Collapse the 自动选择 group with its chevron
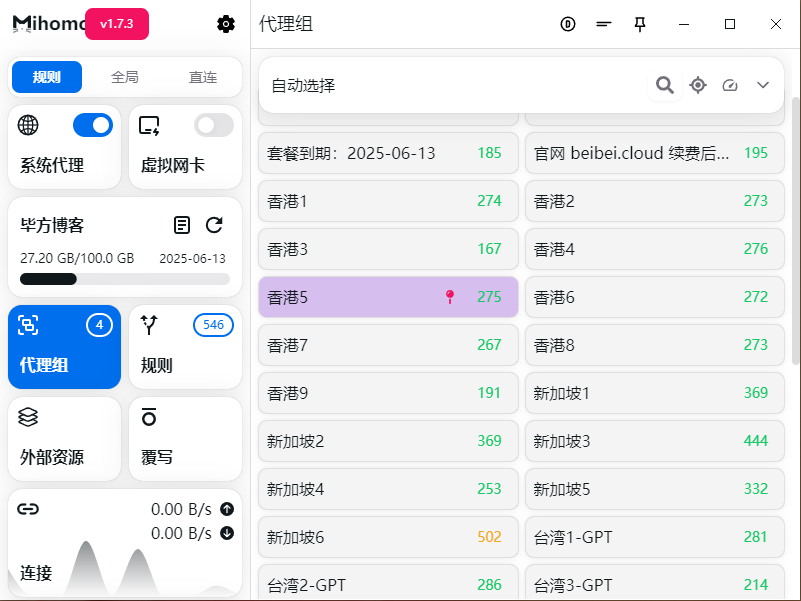 pos(762,85)
